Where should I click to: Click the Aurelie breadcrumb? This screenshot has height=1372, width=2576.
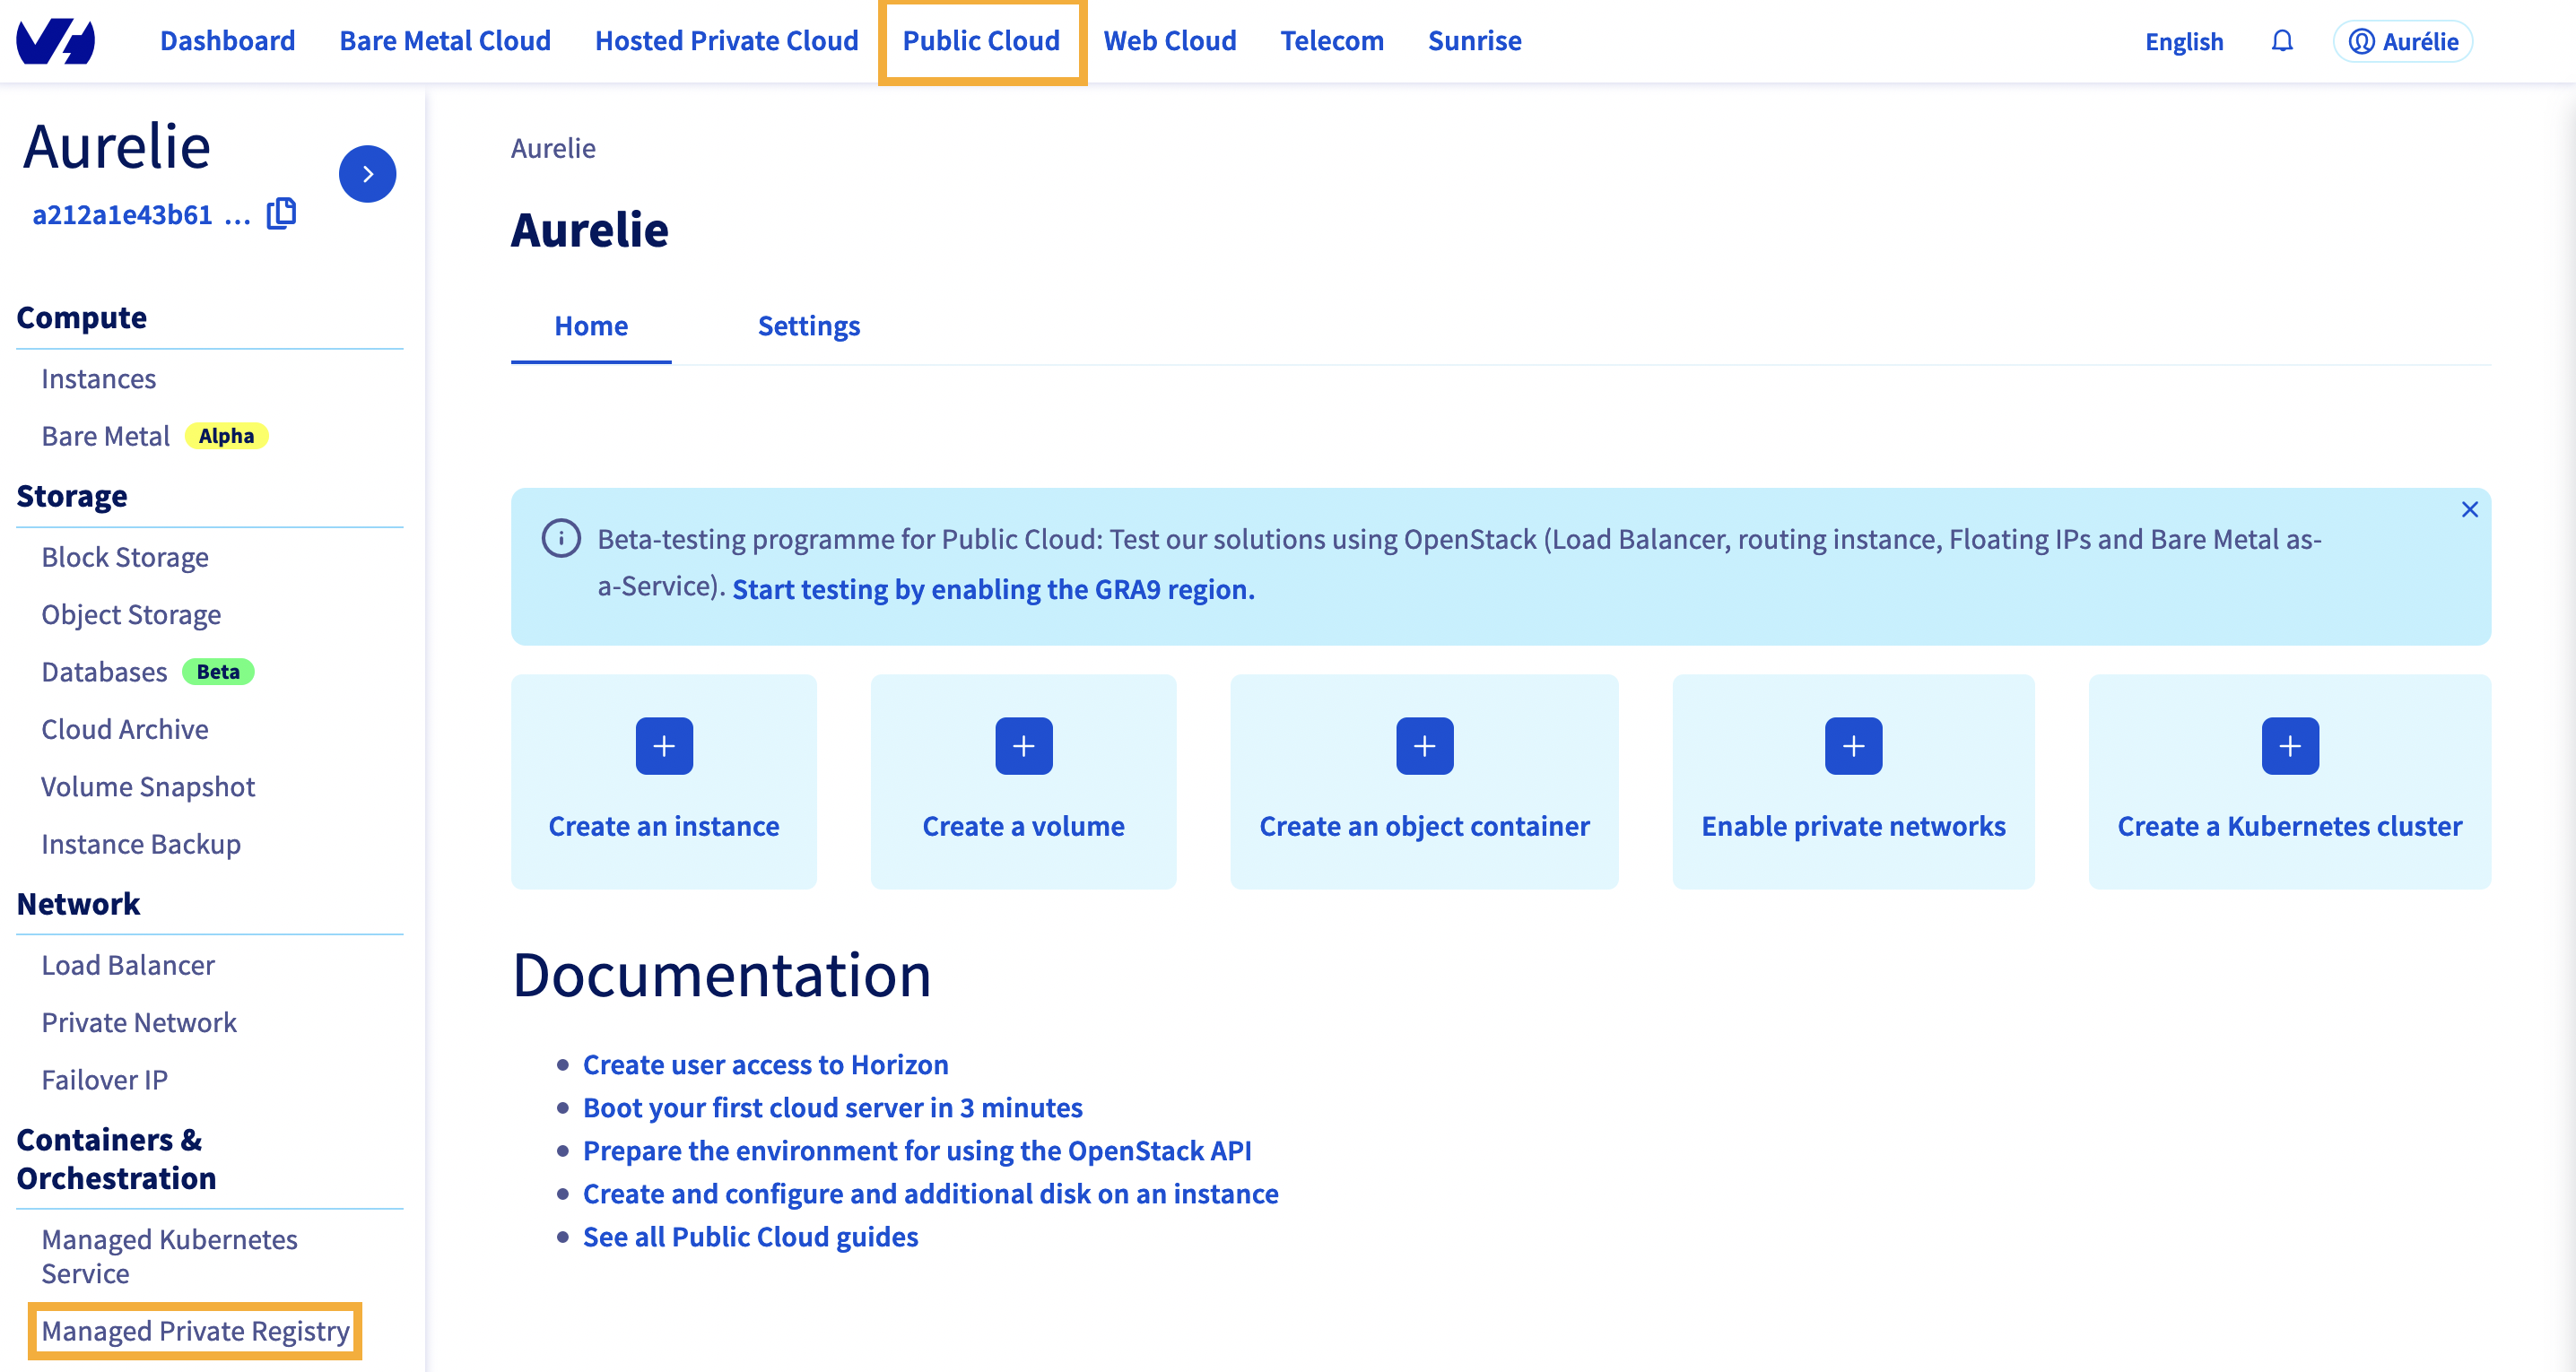(553, 148)
